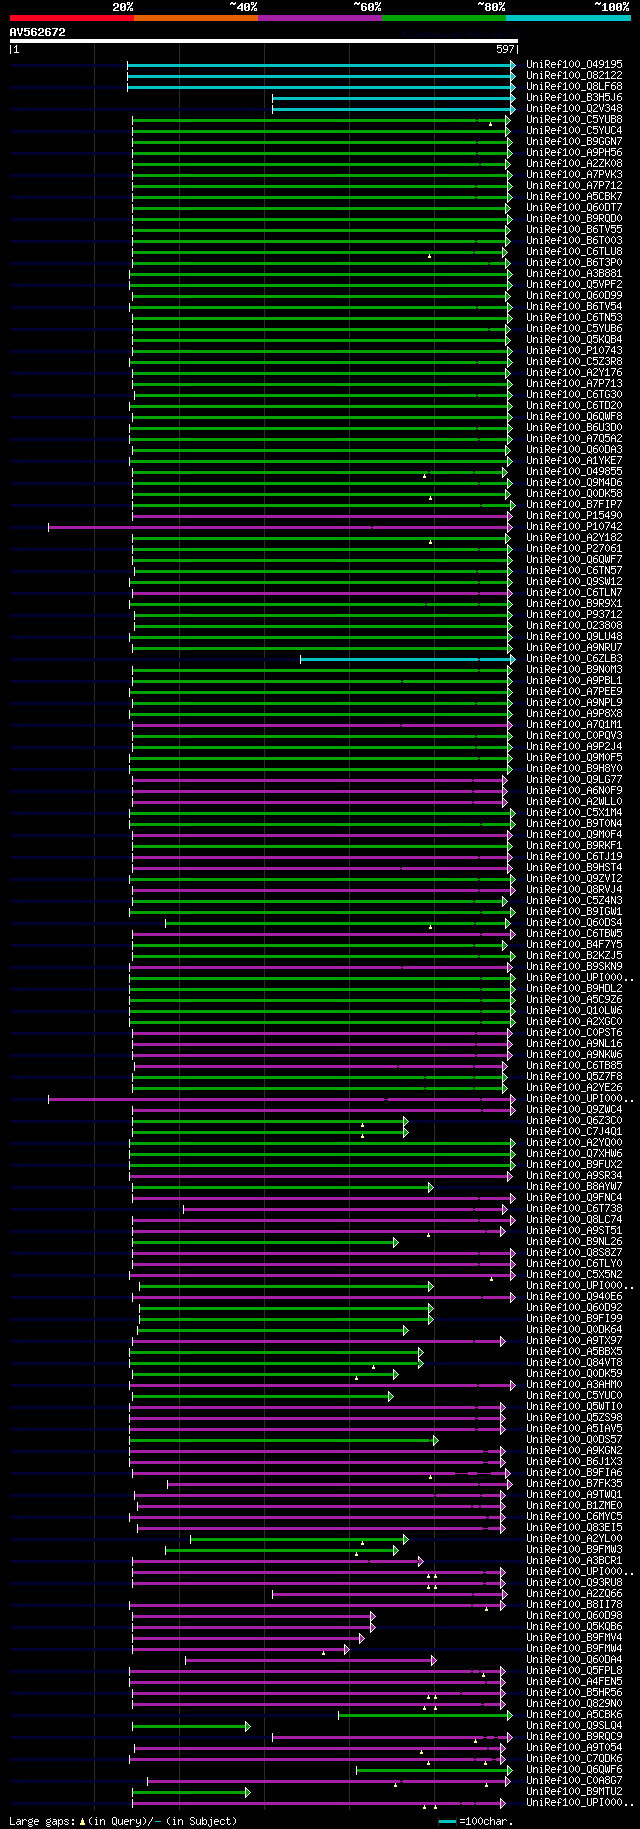The image size is (640, 1829).
Task: Open hit UniRef100_Q2V348
Action: point(574,108)
